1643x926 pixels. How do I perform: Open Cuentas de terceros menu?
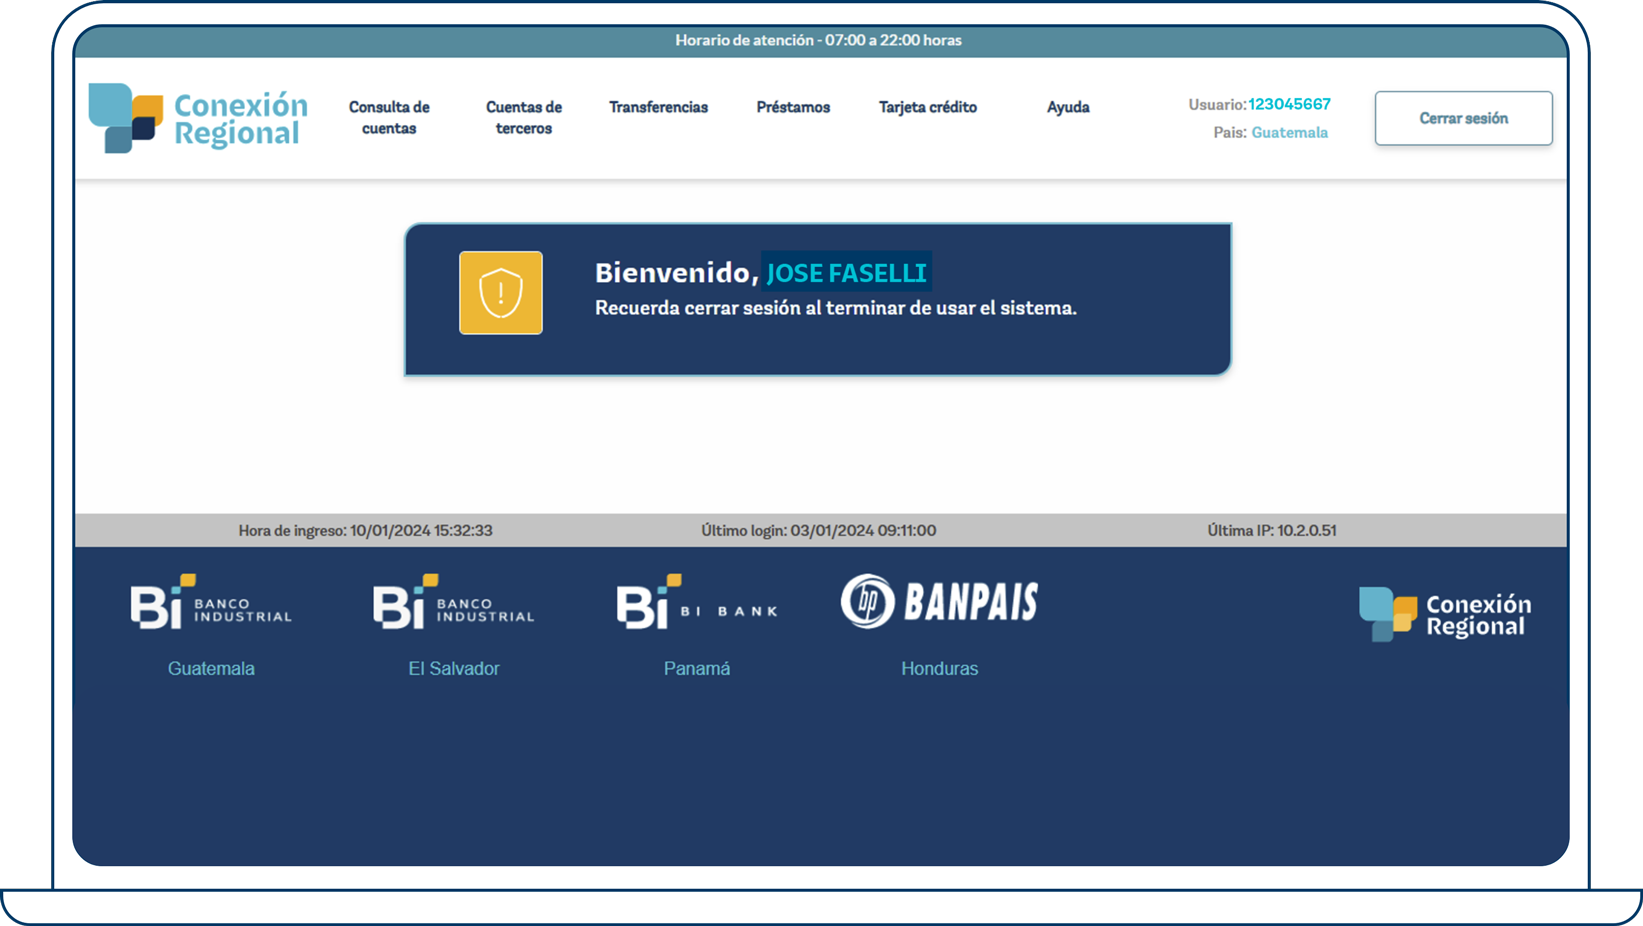click(x=524, y=118)
